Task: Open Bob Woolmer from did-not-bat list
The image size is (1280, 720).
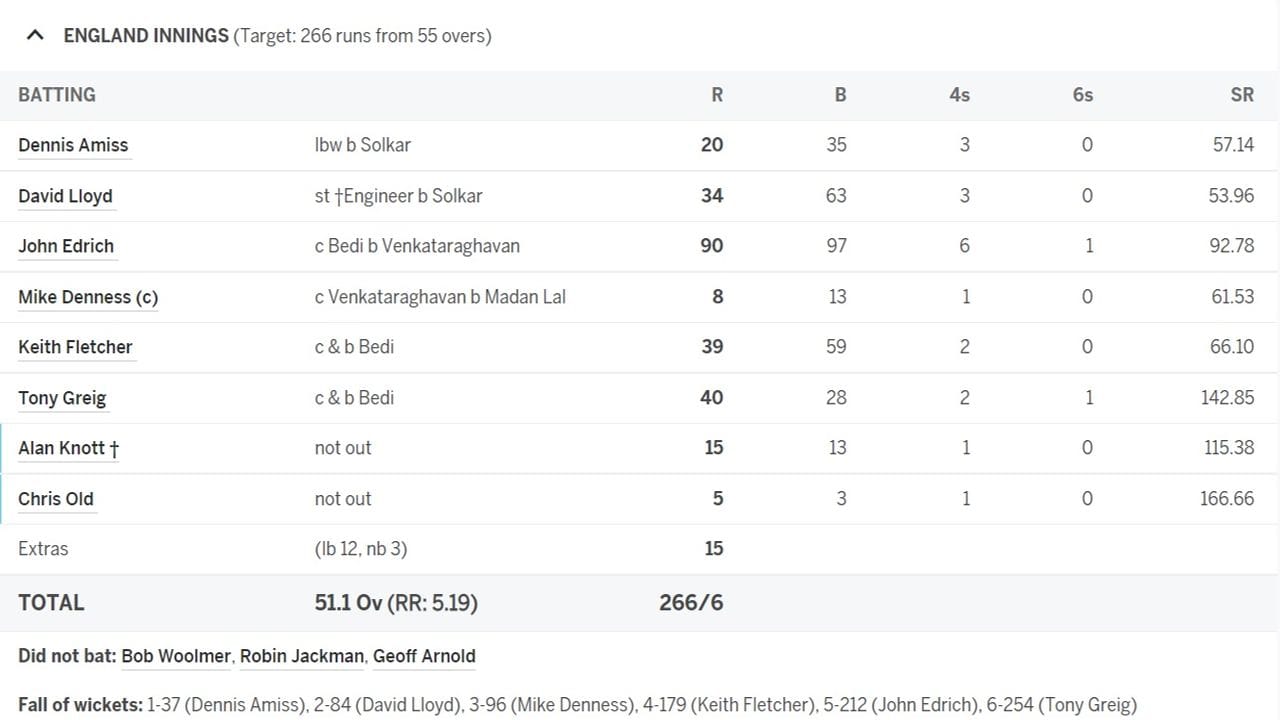Action: (176, 656)
